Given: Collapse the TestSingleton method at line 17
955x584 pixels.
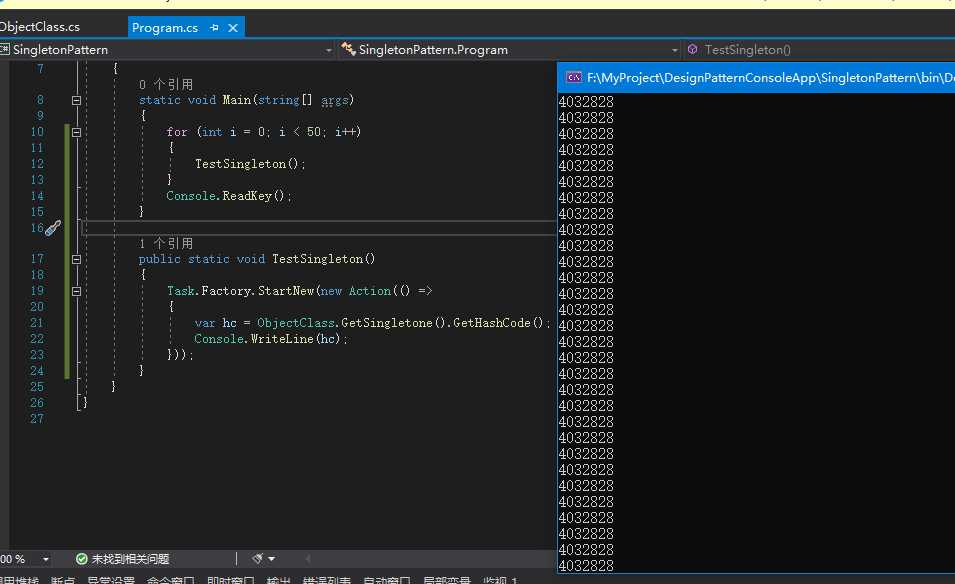Looking at the screenshot, I should pyautogui.click(x=76, y=259).
